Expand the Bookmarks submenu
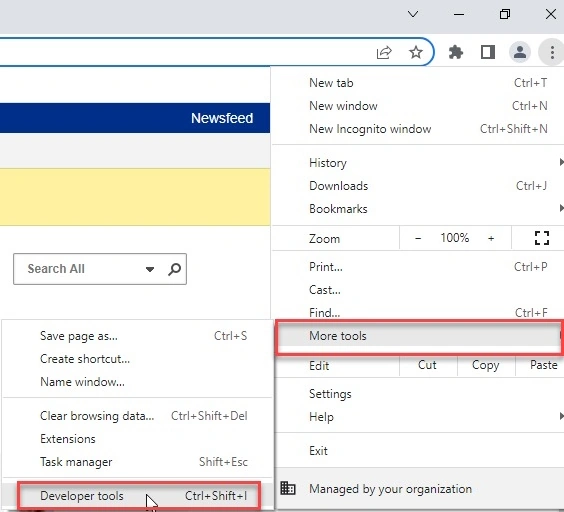This screenshot has width=564, height=512. point(418,209)
